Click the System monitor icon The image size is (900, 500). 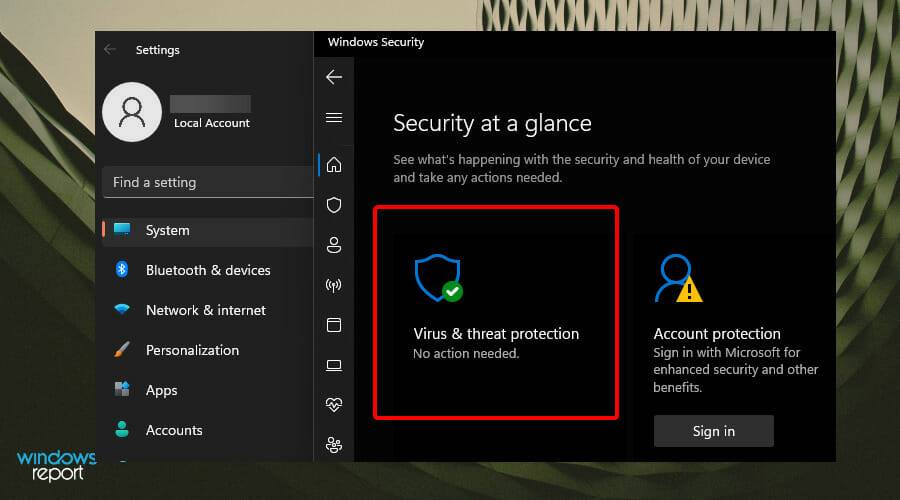(x=122, y=230)
